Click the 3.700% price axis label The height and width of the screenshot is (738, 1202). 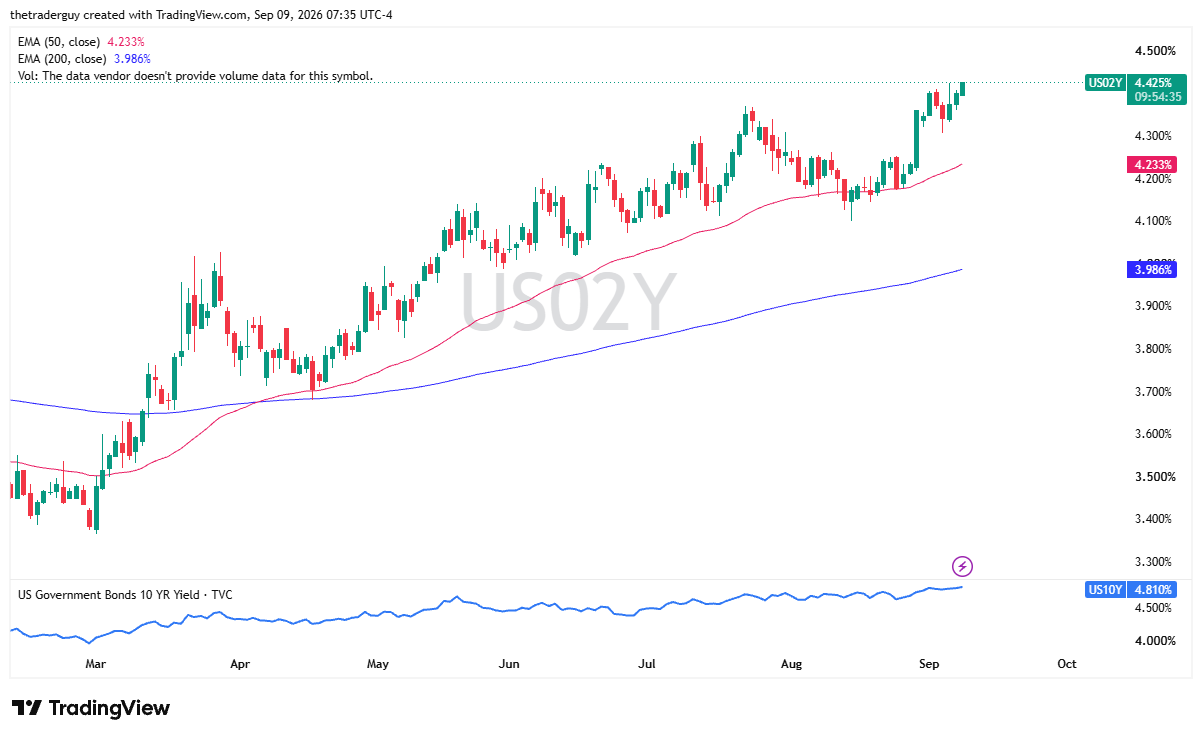pyautogui.click(x=1154, y=392)
